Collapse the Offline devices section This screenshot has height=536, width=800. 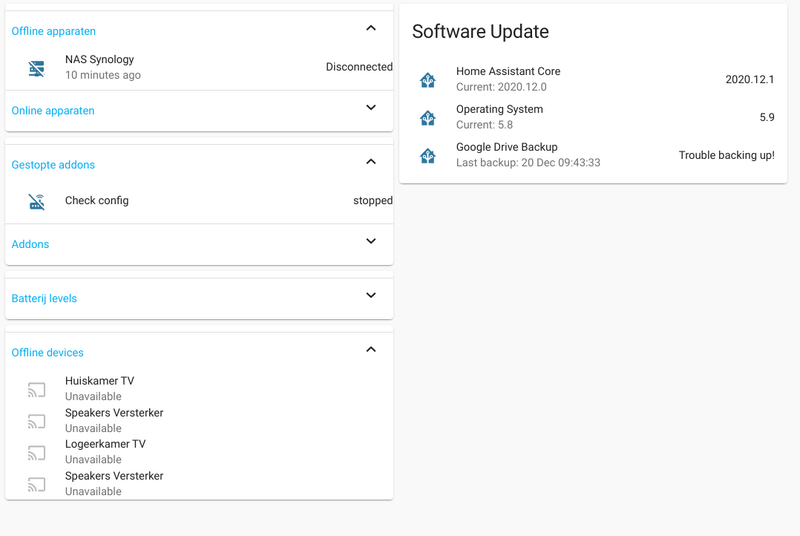pos(371,349)
